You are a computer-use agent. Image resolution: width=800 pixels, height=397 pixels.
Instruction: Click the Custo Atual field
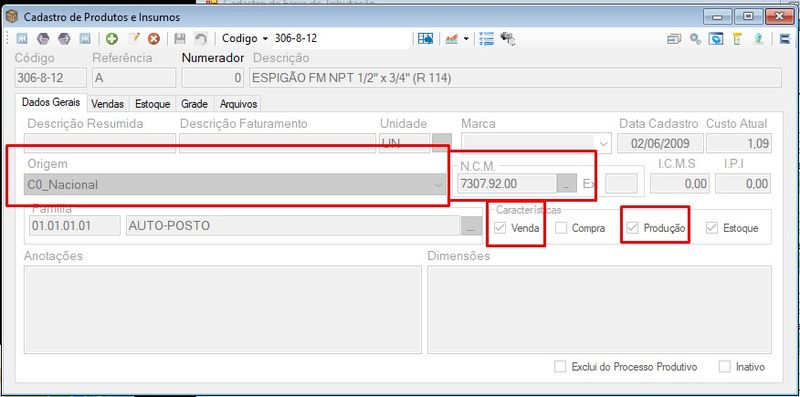pyautogui.click(x=739, y=143)
